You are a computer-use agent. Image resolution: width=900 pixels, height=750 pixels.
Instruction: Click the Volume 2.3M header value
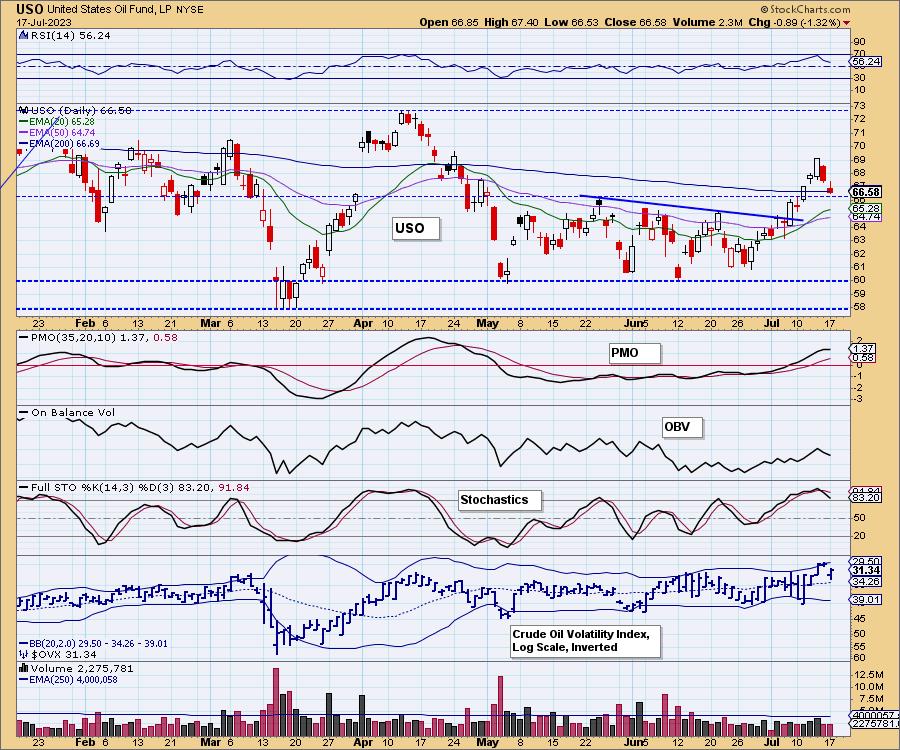(708, 22)
